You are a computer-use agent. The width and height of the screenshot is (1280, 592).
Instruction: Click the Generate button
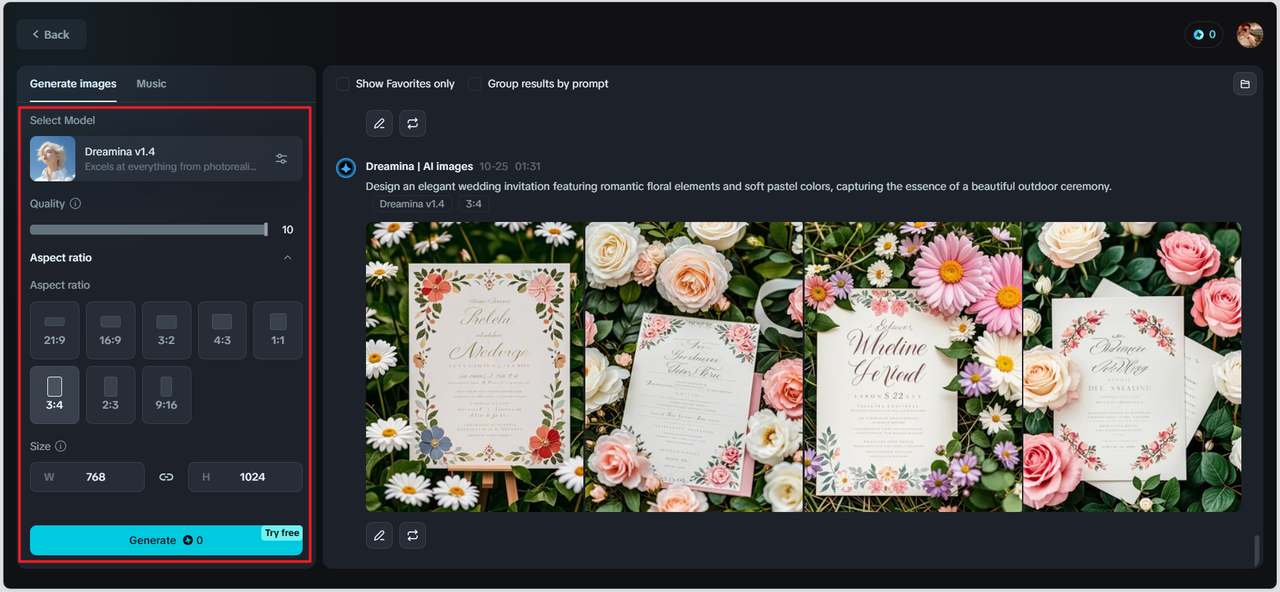click(166, 540)
